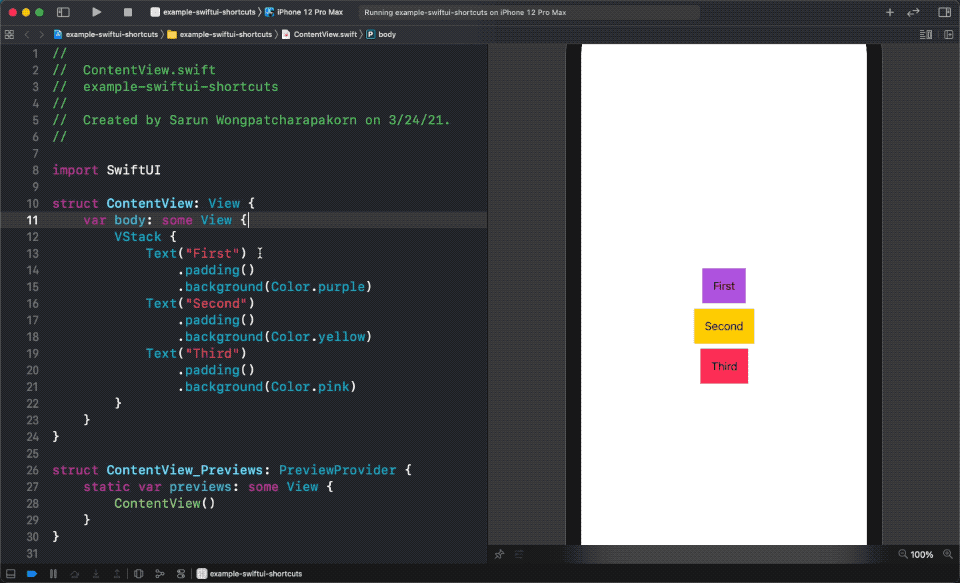Zoom out the preview canvas

click(902, 554)
